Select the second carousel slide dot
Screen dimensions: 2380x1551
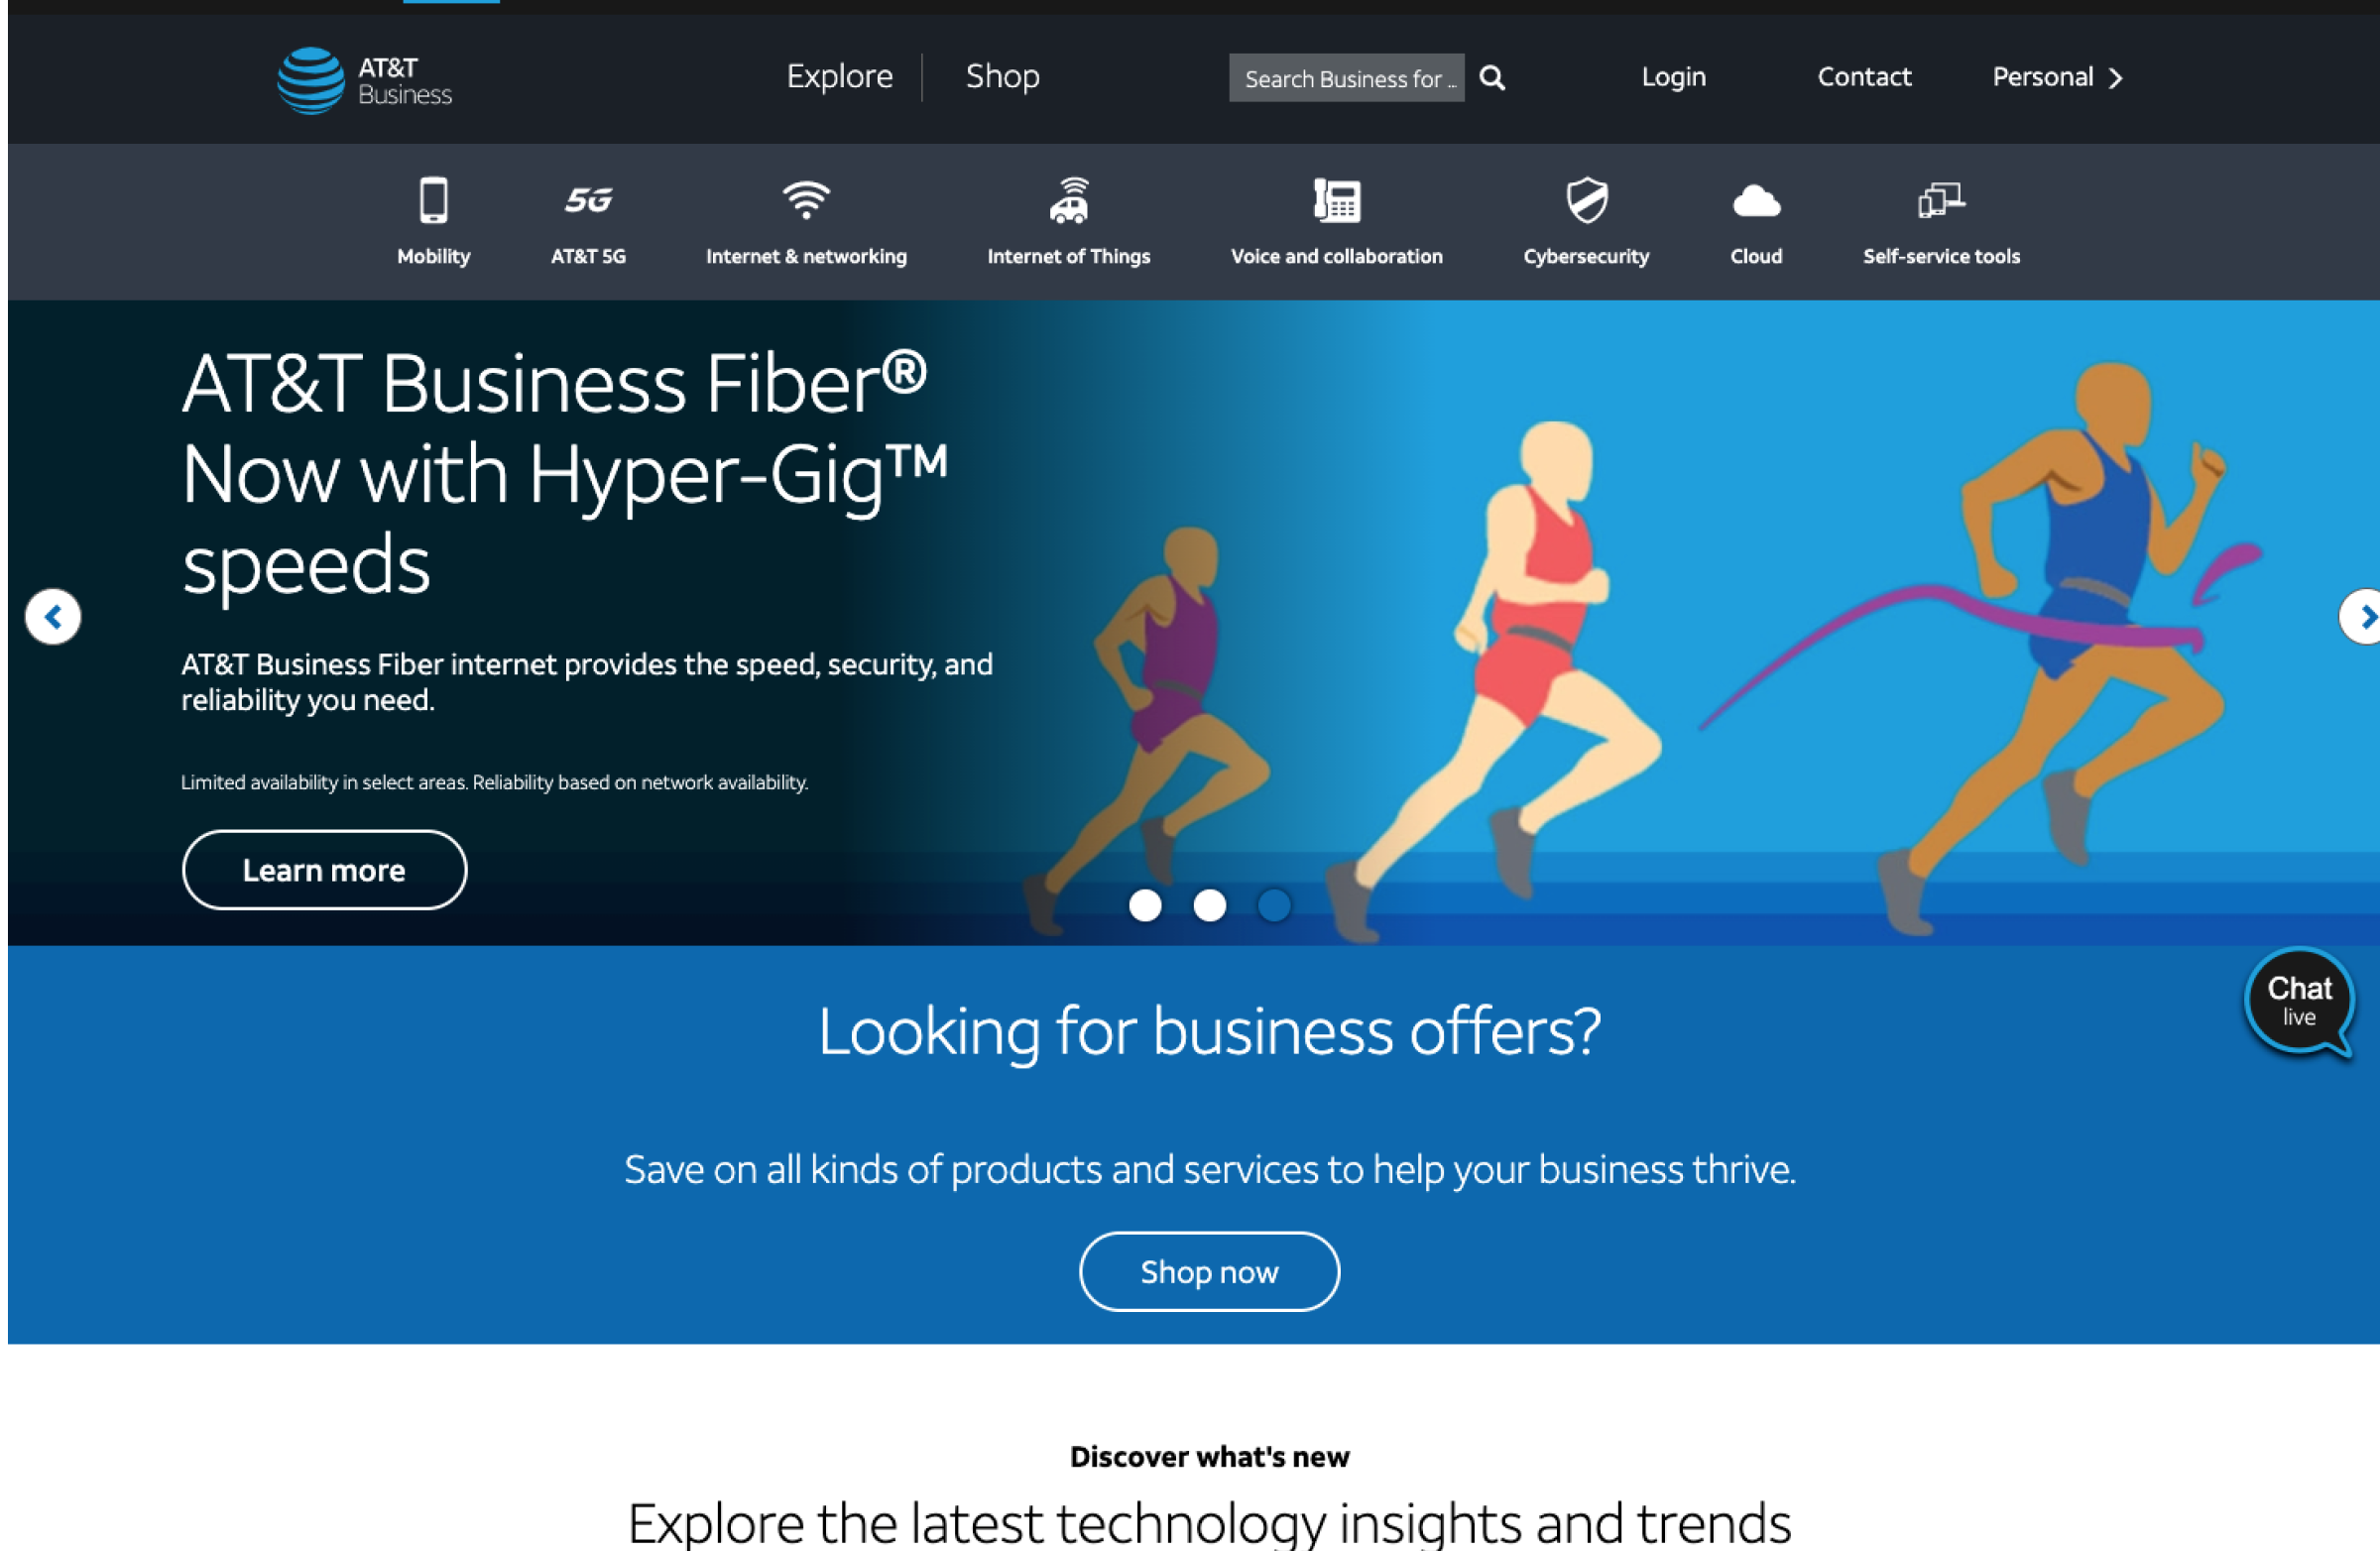(1209, 905)
